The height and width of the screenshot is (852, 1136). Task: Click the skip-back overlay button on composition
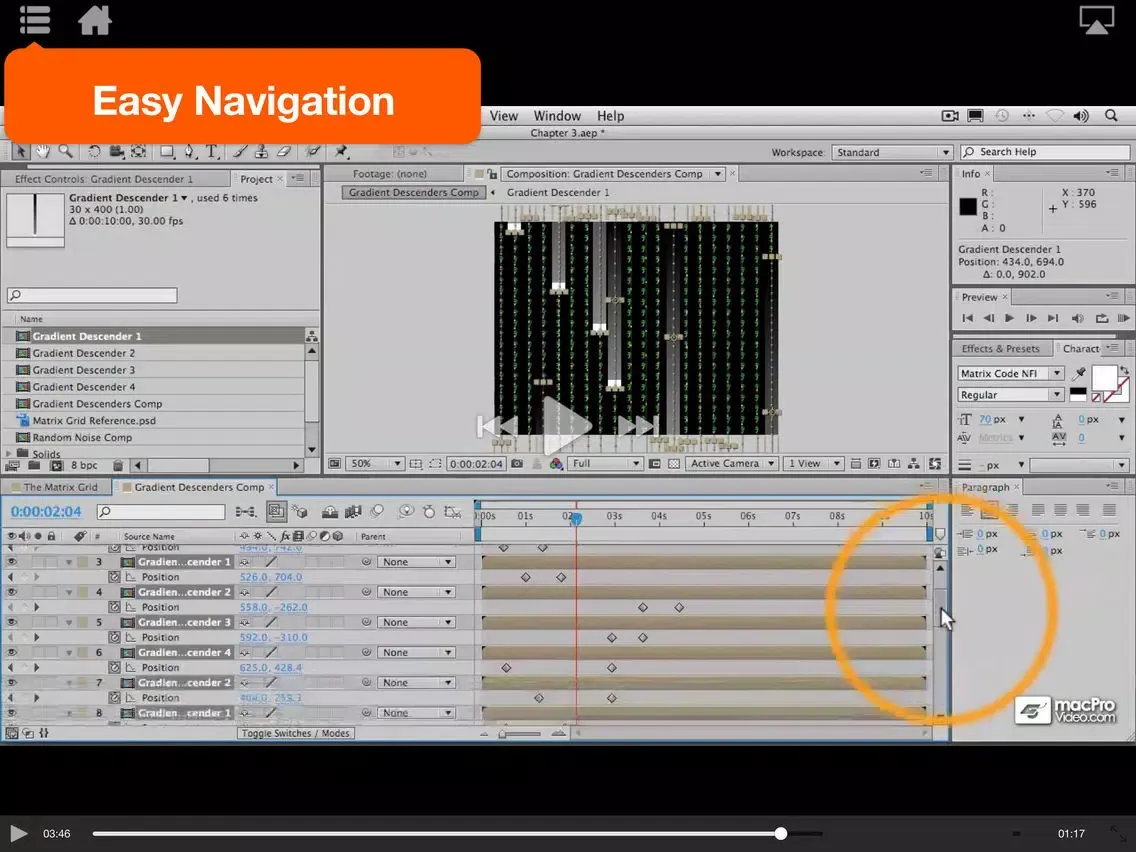497,426
